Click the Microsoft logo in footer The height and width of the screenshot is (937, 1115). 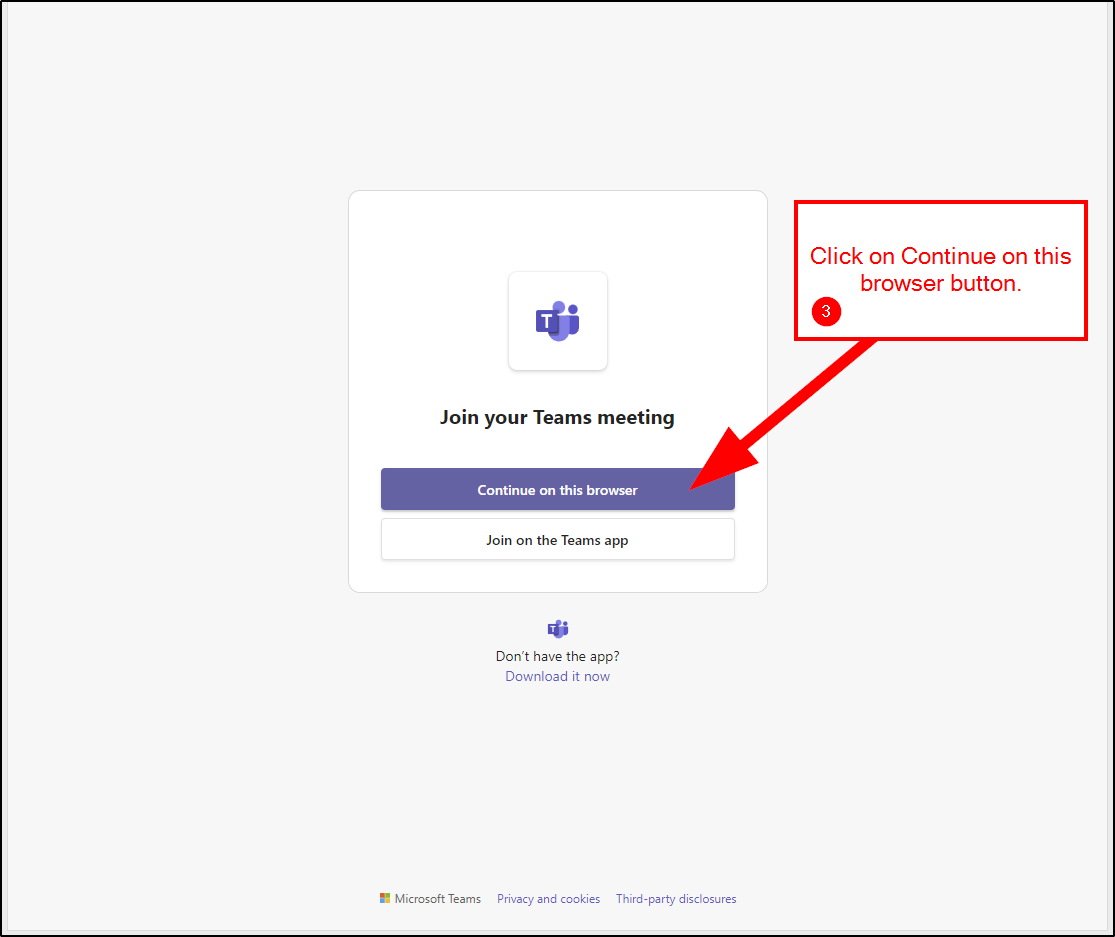(x=385, y=899)
